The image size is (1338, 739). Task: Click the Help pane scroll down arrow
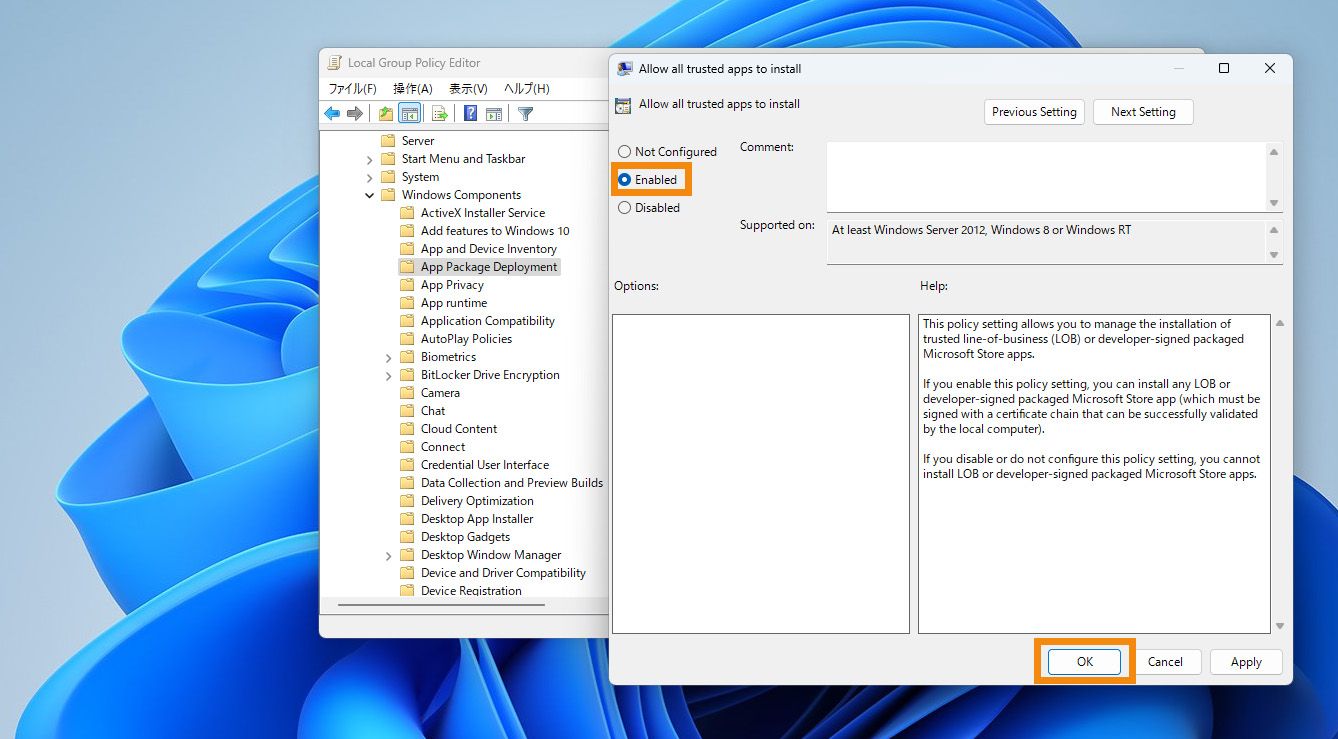click(x=1280, y=626)
